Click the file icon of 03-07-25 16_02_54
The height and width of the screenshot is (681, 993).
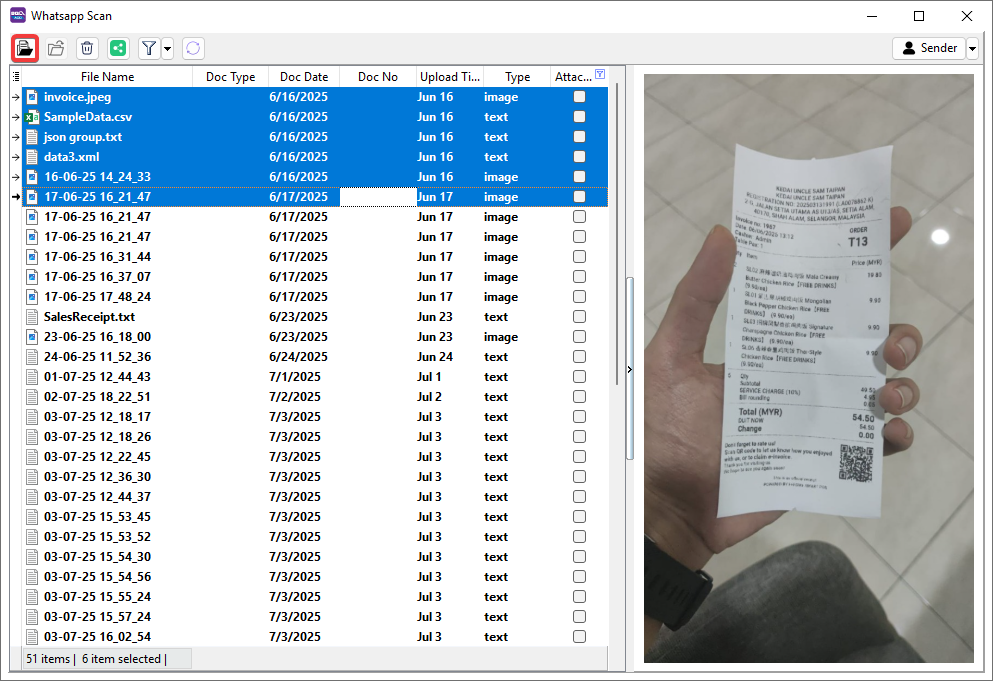pyautogui.click(x=32, y=637)
